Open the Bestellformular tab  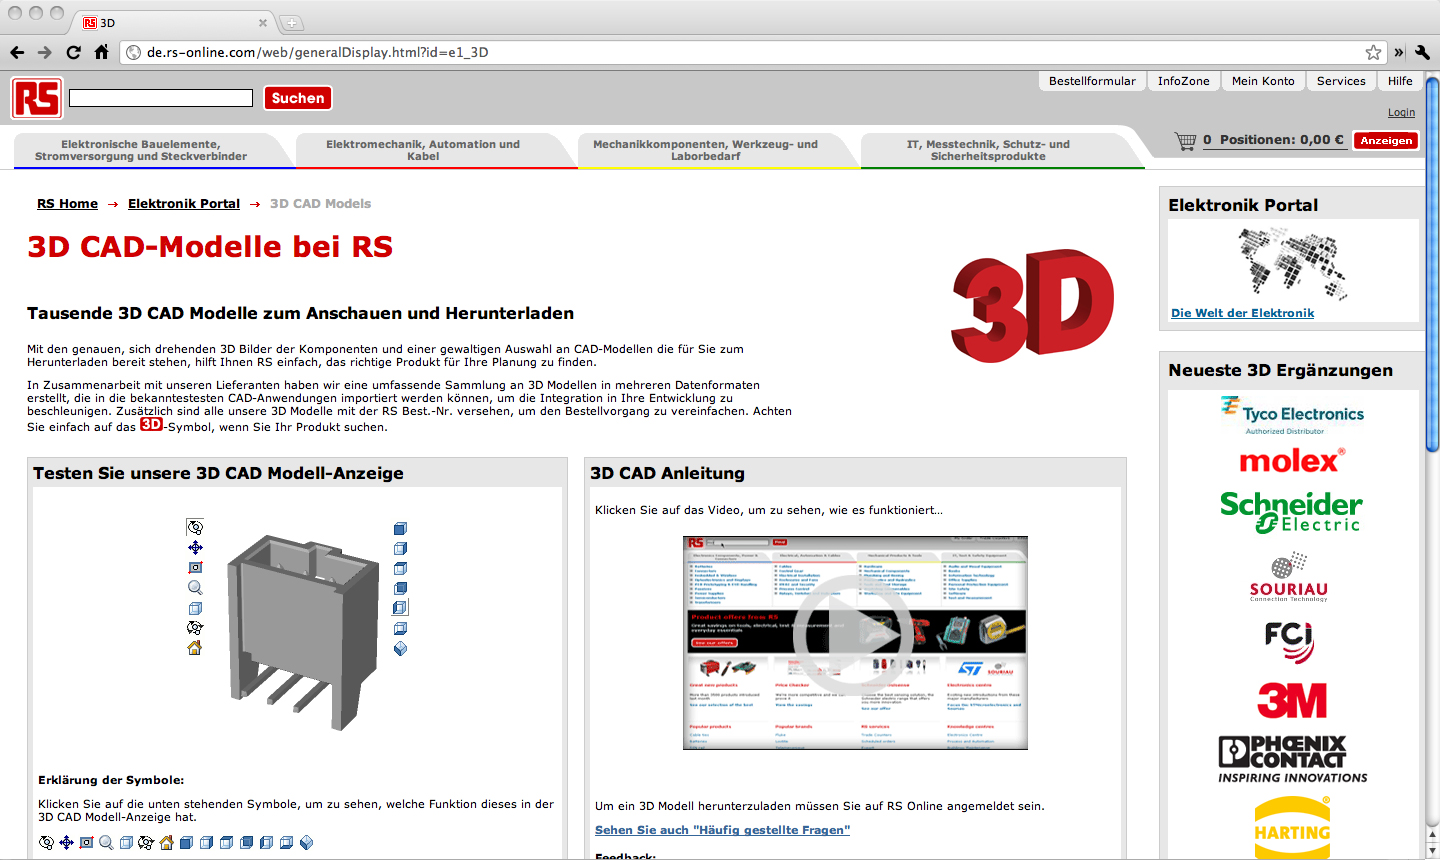click(x=1092, y=81)
